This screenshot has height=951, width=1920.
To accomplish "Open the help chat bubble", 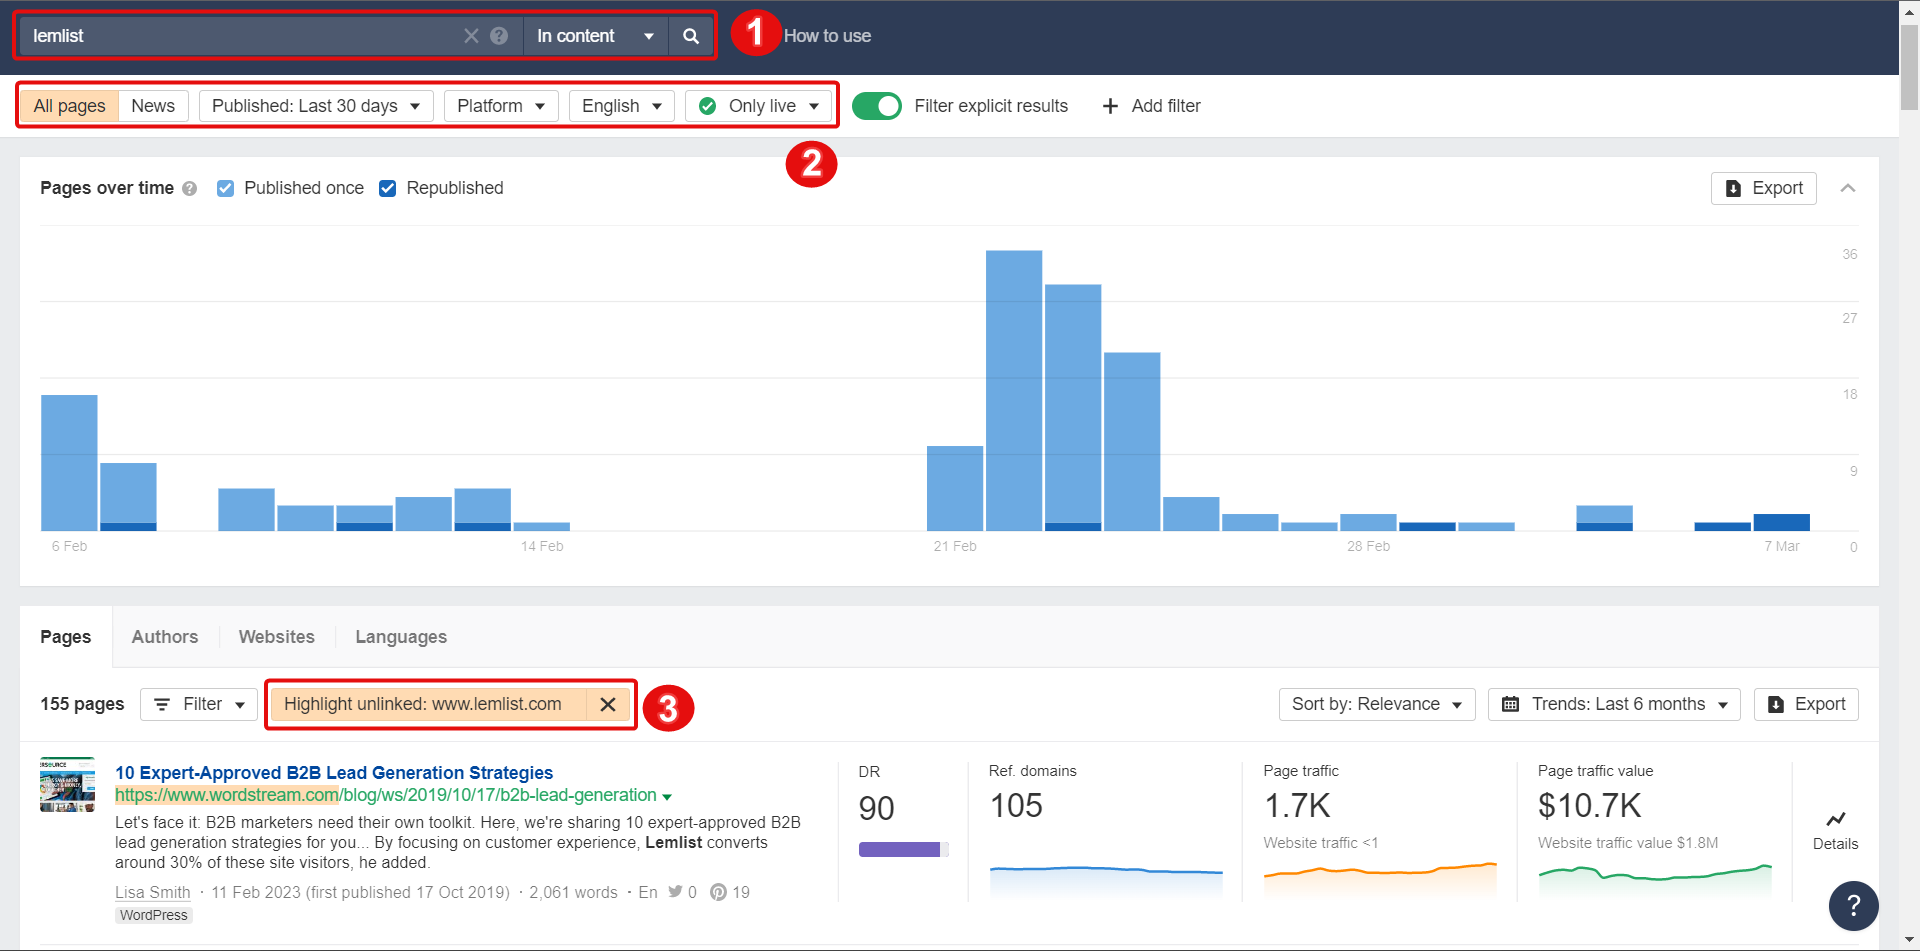I will [x=1853, y=905].
